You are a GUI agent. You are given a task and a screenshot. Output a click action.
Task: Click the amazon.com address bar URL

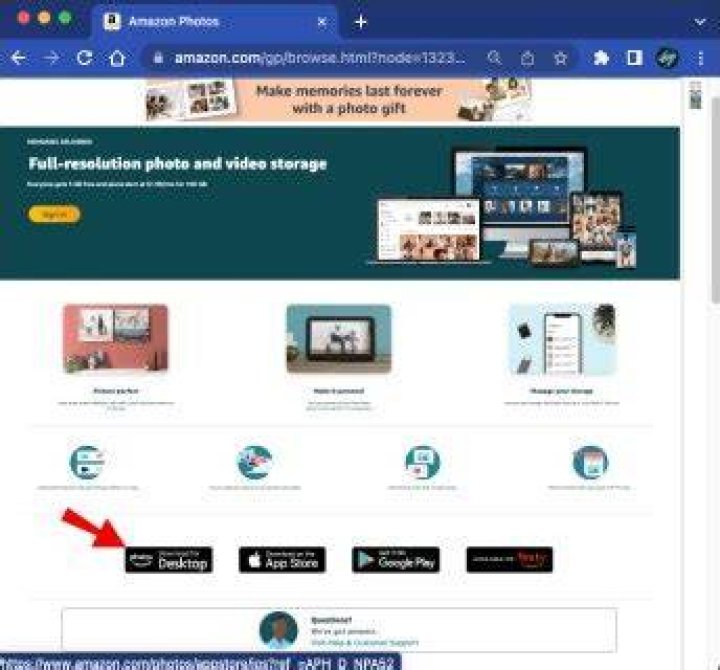(x=319, y=58)
